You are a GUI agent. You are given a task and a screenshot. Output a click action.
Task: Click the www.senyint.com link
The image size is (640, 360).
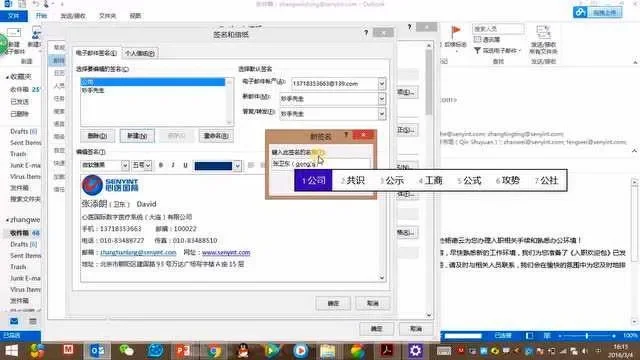coord(226,253)
